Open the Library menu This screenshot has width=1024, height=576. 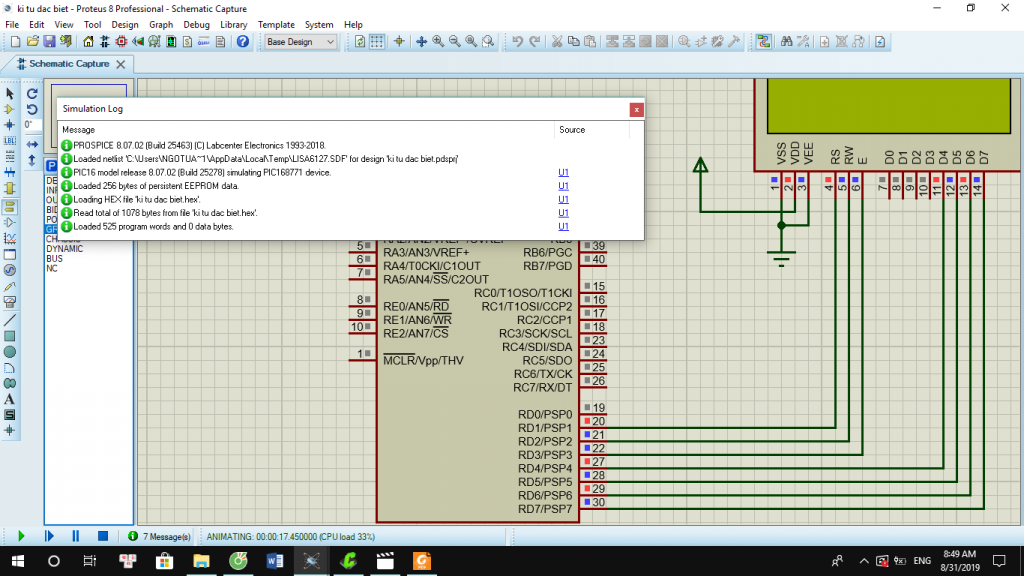pyautogui.click(x=233, y=24)
